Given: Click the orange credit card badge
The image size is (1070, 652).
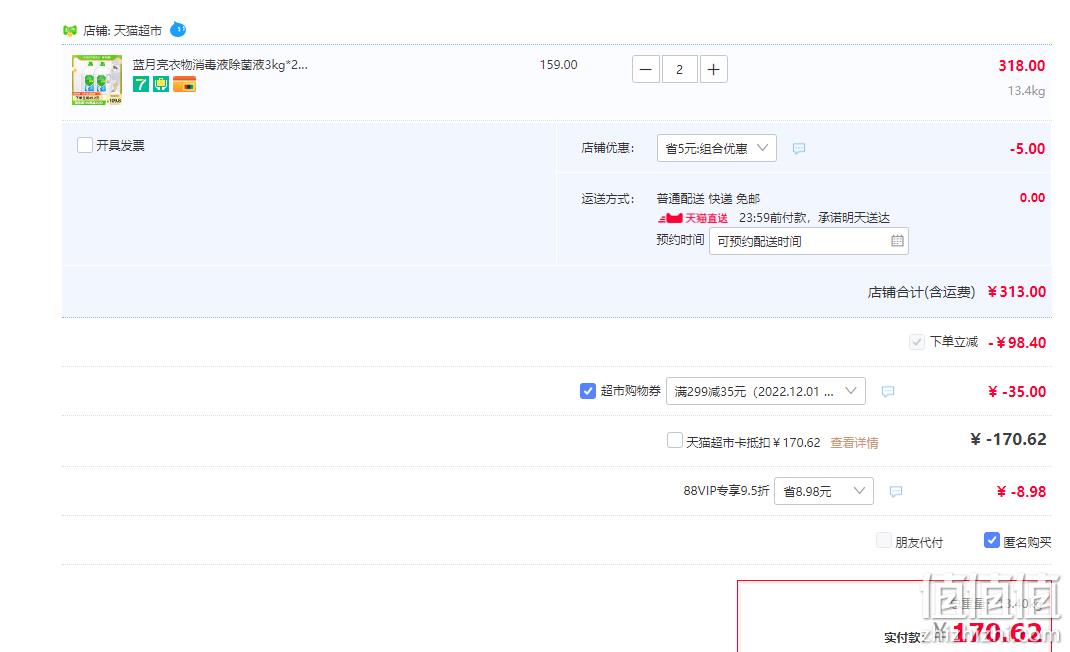Looking at the screenshot, I should pos(184,84).
